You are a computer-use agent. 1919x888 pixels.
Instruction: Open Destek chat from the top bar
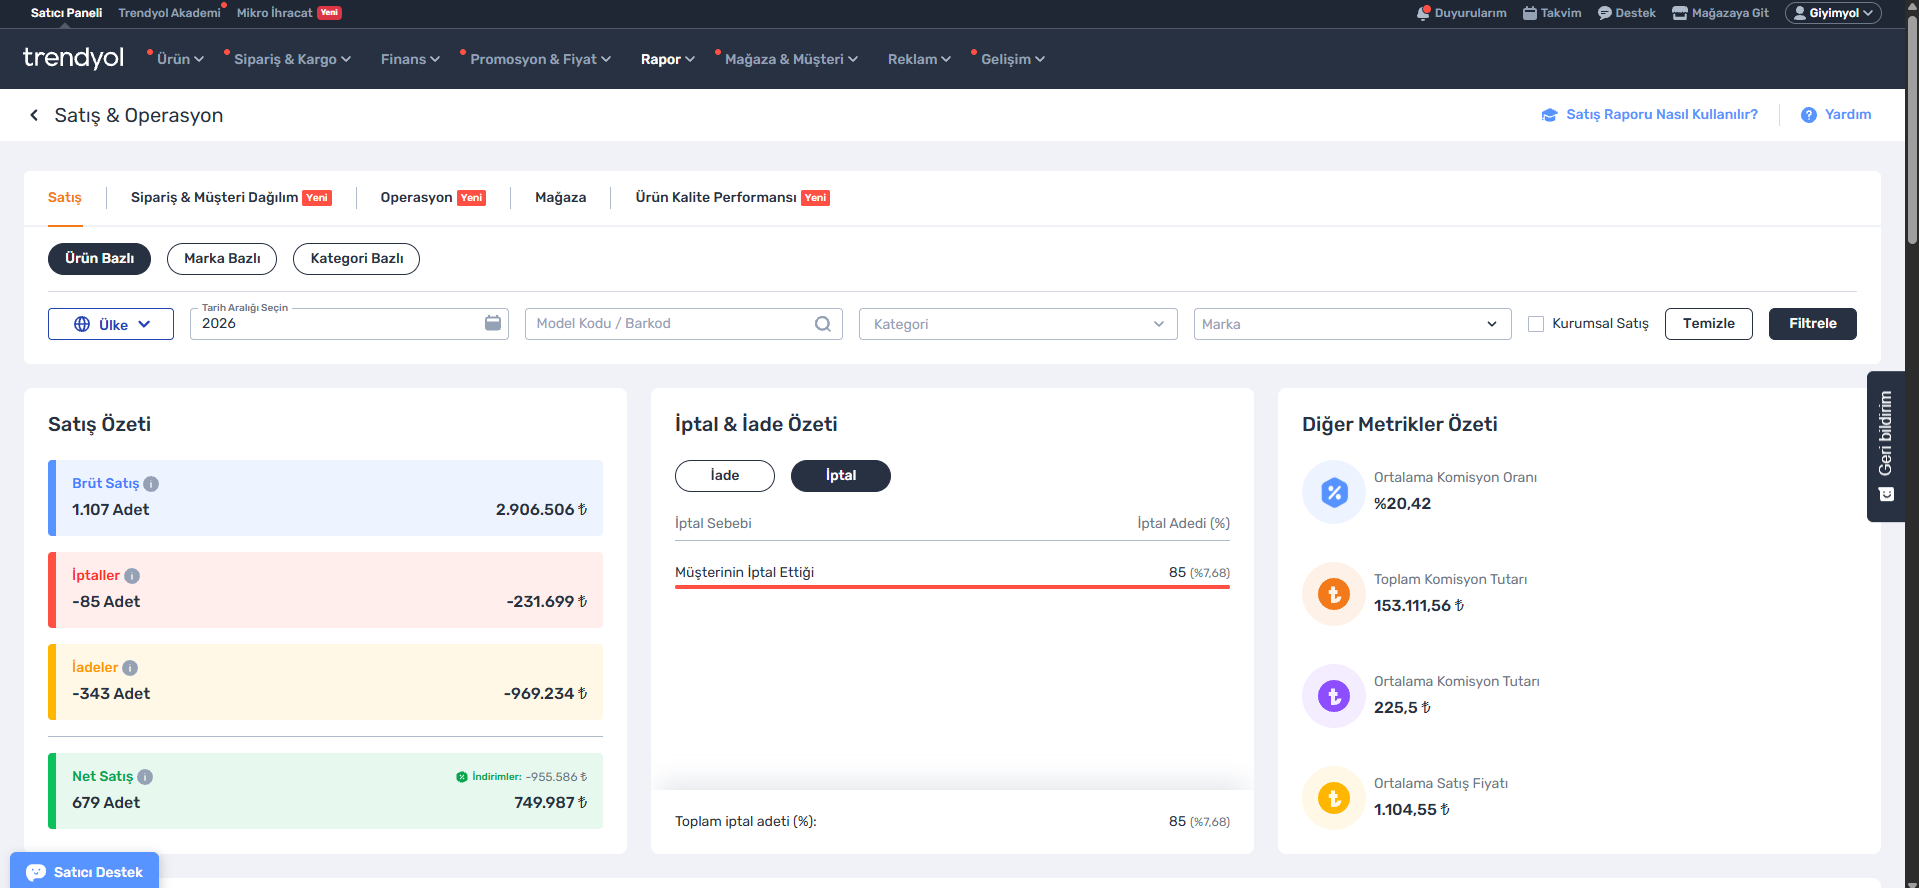tap(1626, 13)
